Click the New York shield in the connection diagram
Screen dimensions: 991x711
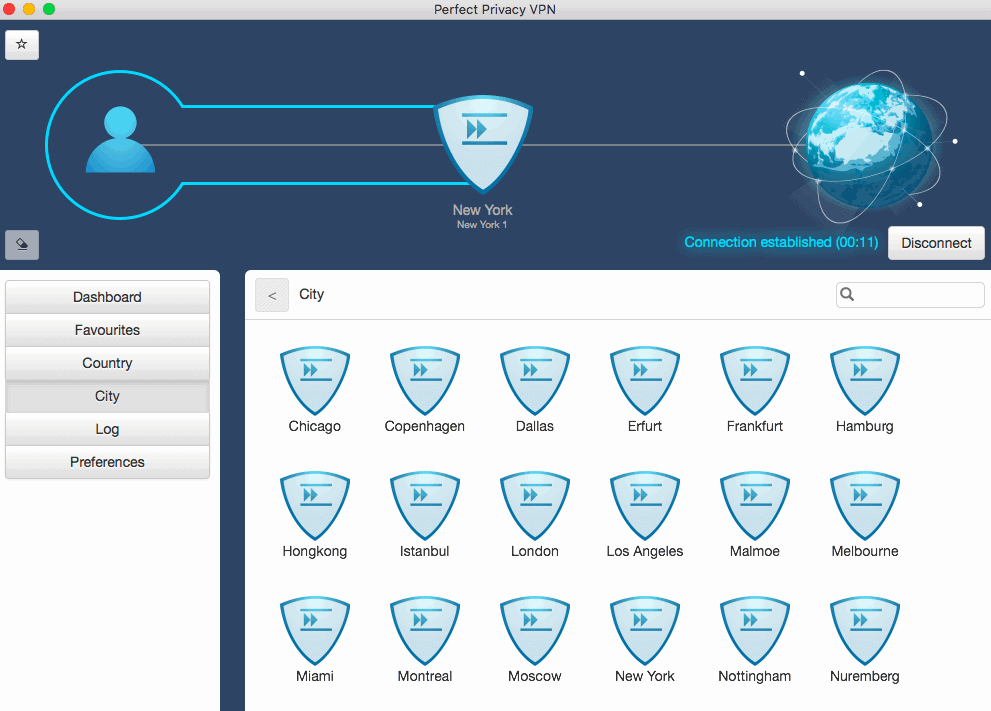(x=482, y=145)
